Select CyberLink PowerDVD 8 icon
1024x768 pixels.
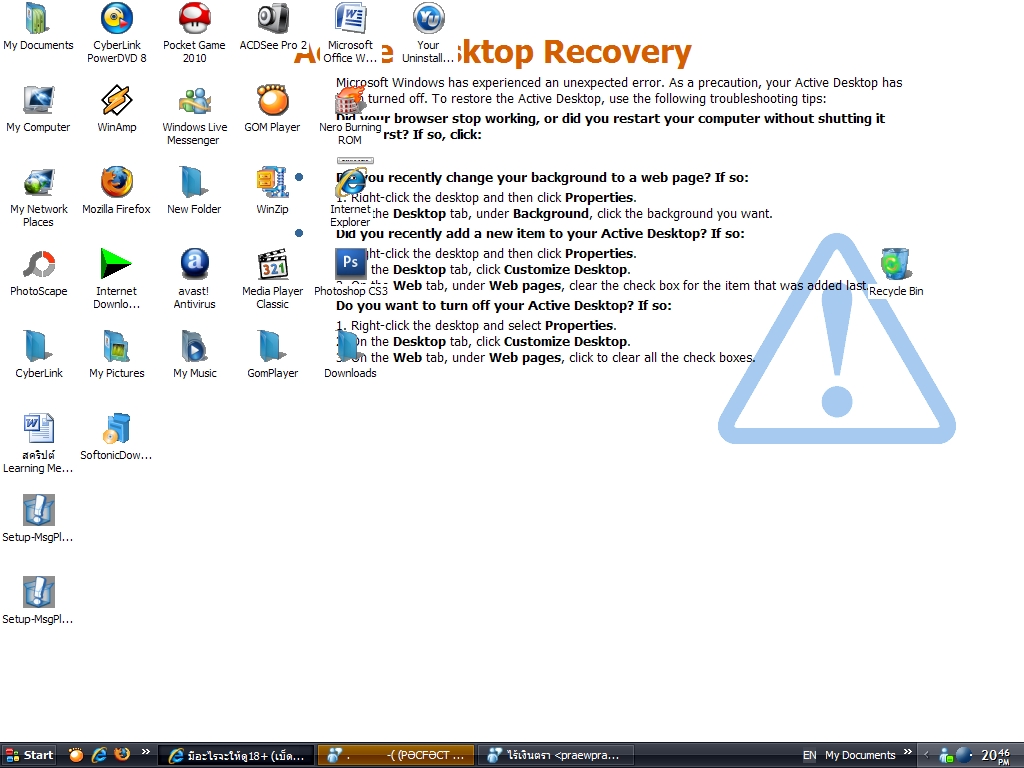pyautogui.click(x=116, y=33)
